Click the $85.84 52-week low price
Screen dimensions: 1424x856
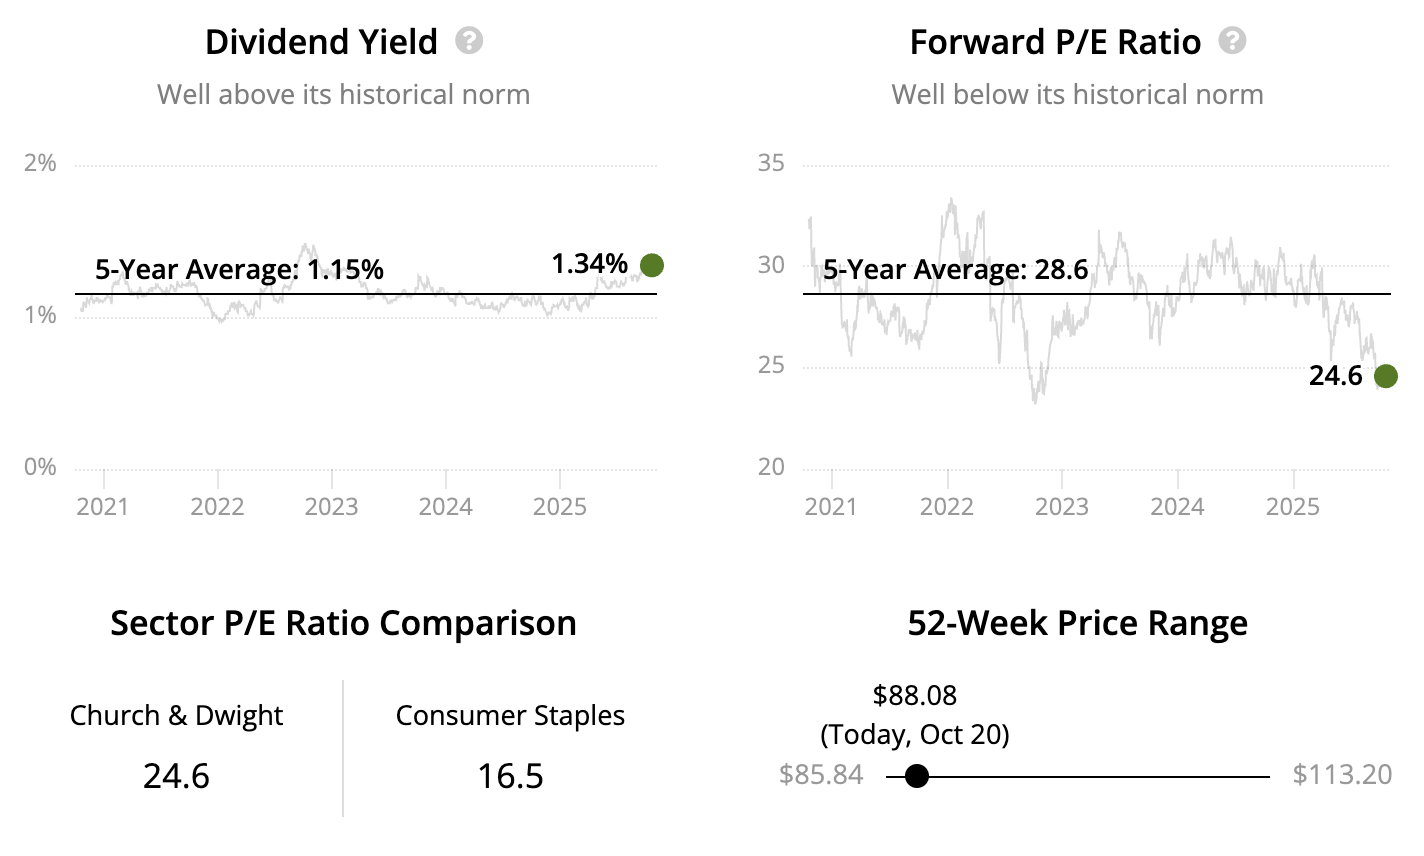point(821,775)
